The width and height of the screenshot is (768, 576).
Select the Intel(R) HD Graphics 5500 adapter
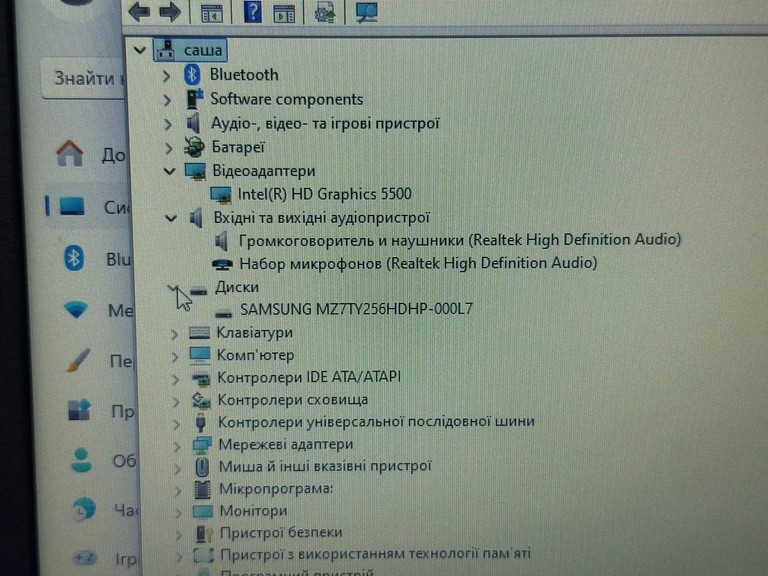point(324,194)
